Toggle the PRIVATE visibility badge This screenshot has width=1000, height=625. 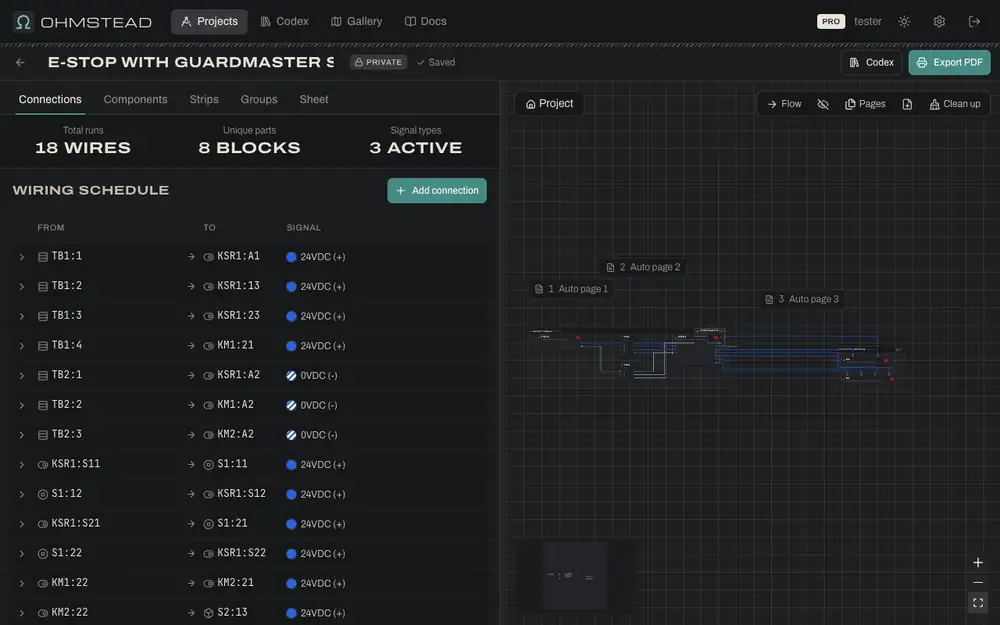click(x=378, y=62)
